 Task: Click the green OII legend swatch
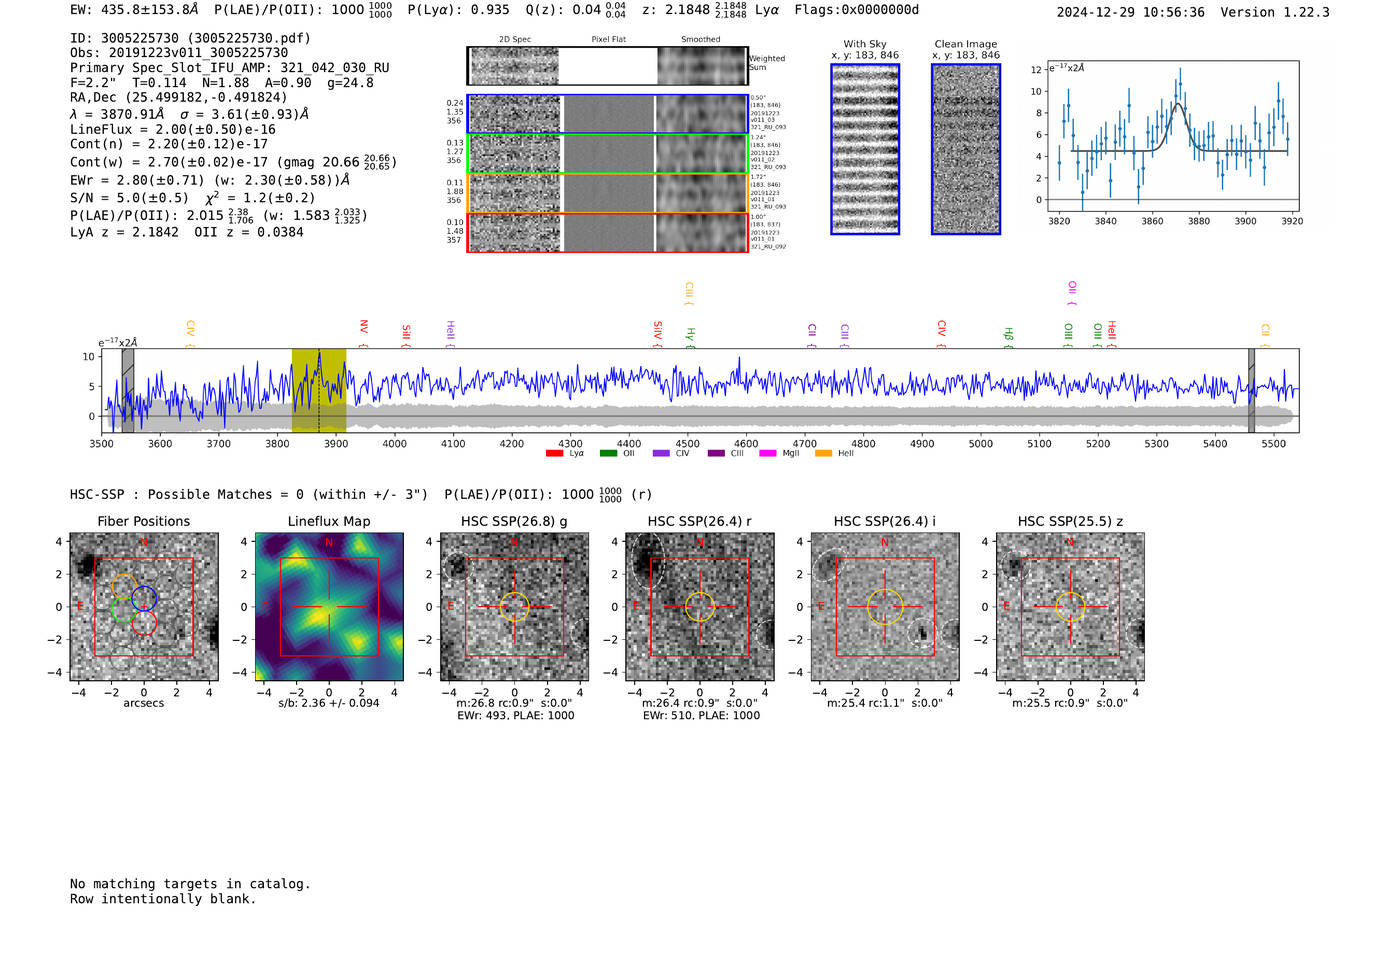(608, 454)
